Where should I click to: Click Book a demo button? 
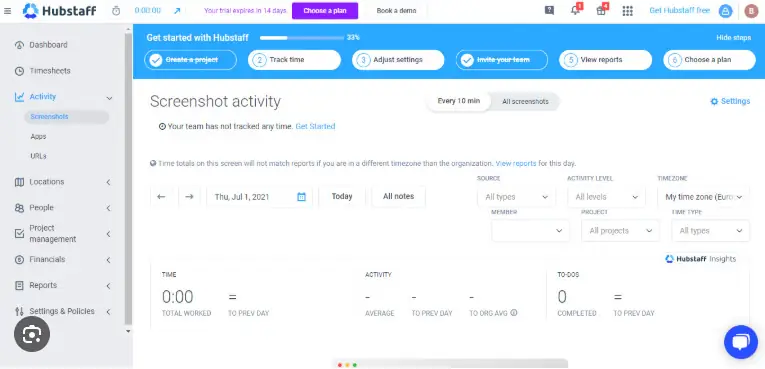(x=396, y=11)
